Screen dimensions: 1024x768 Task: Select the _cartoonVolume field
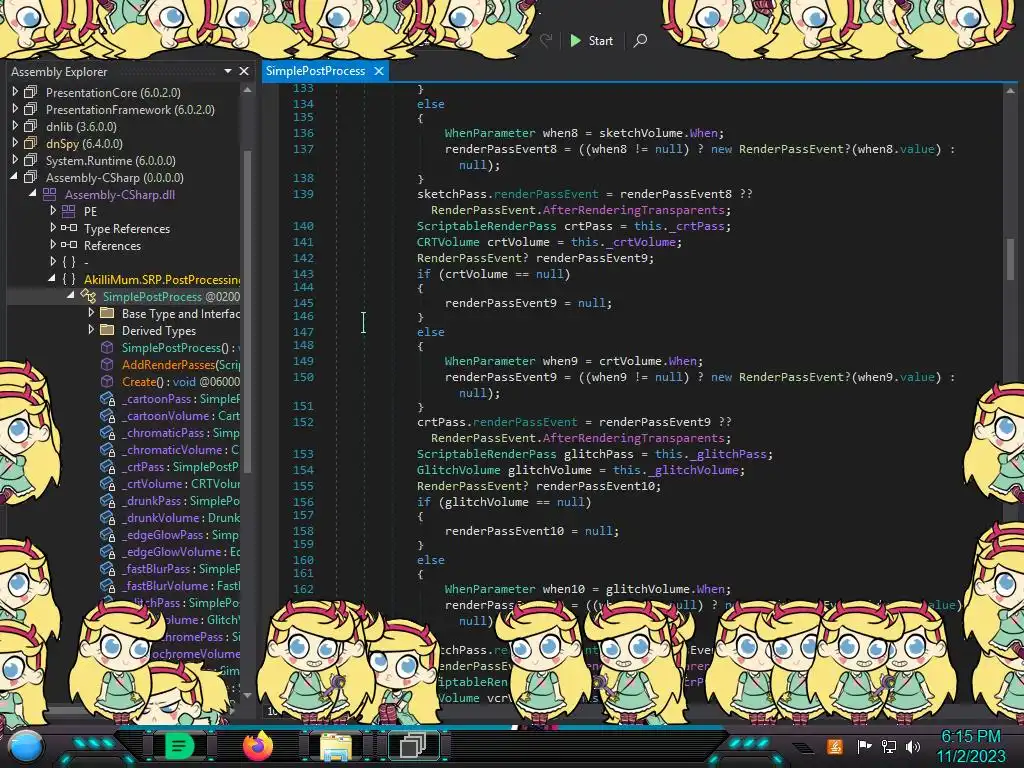(181, 415)
